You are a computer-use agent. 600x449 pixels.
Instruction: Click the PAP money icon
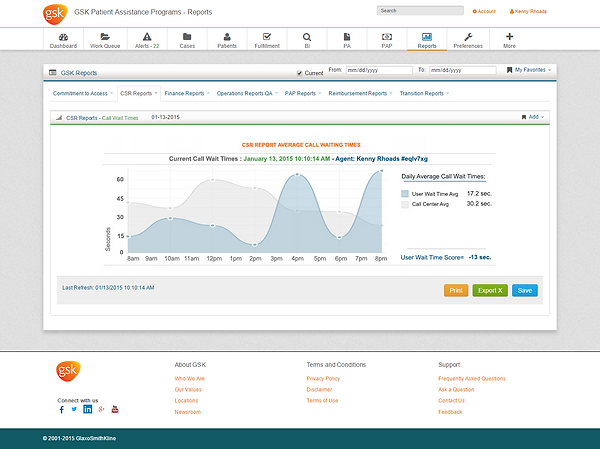coord(387,37)
